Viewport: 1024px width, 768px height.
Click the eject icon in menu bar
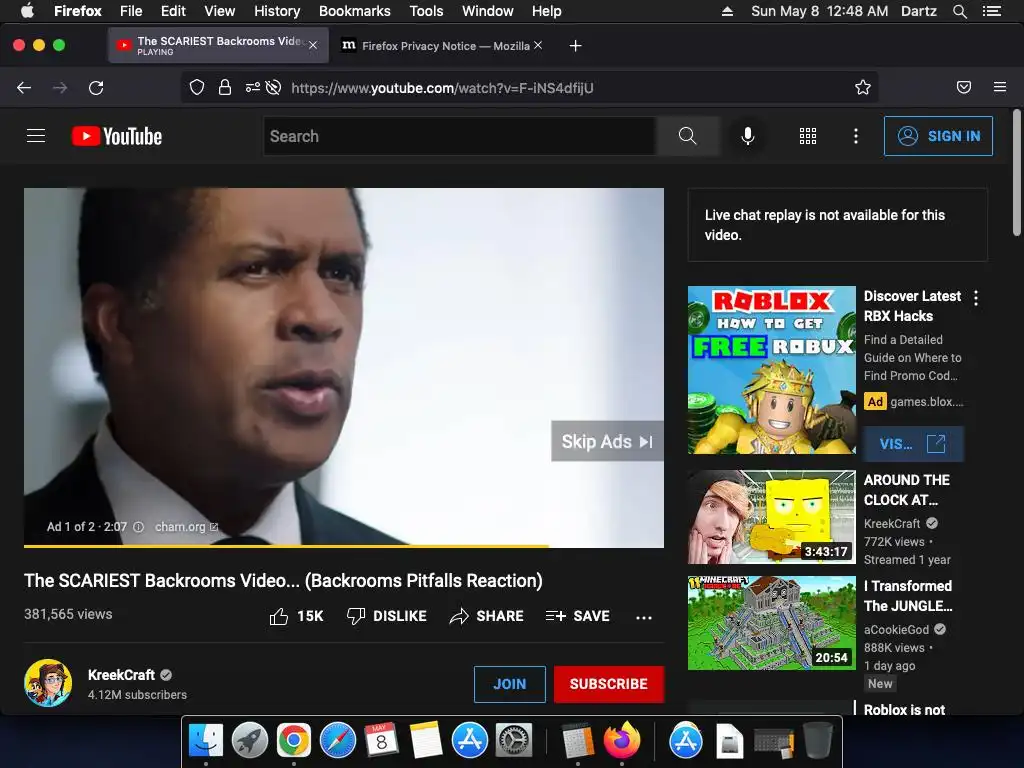(728, 11)
